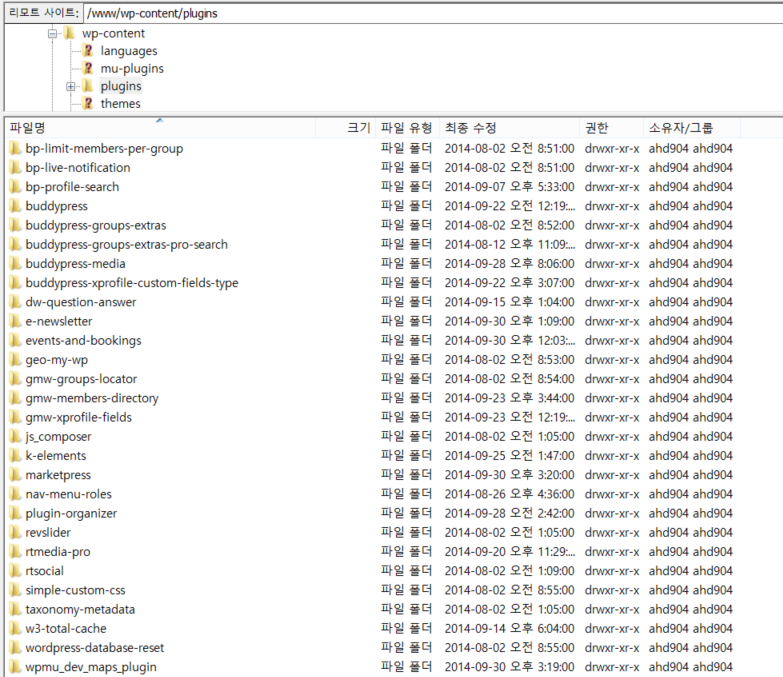The height and width of the screenshot is (677, 783).
Task: Click the buddypress folder icon
Action: point(15,206)
